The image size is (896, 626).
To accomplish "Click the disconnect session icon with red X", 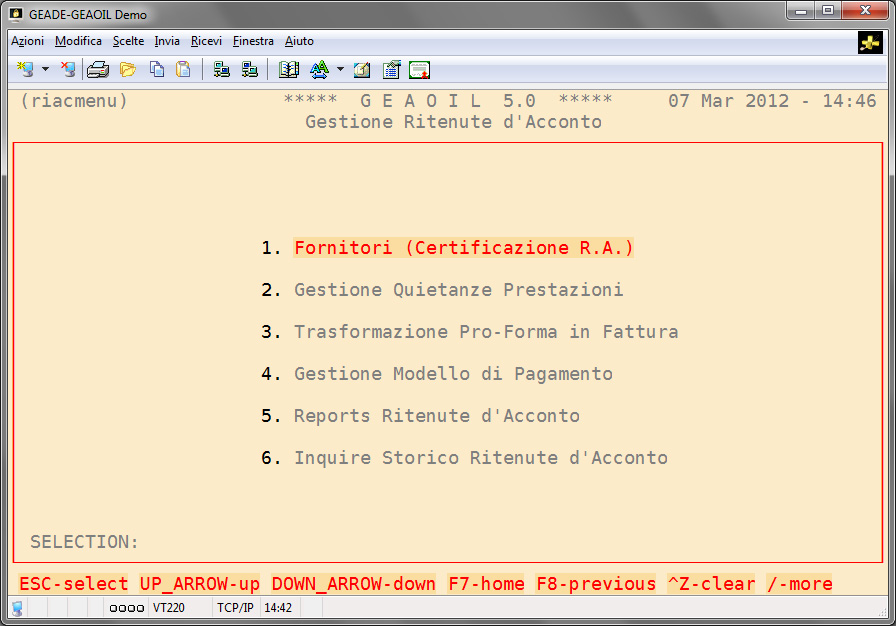I will click(x=67, y=69).
